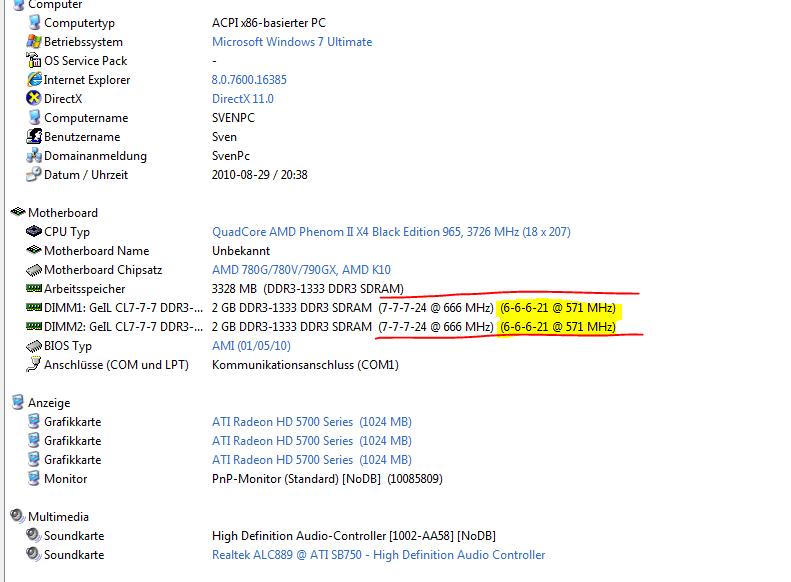Select the Motherboard section header text
The image size is (791, 582).
click(63, 213)
